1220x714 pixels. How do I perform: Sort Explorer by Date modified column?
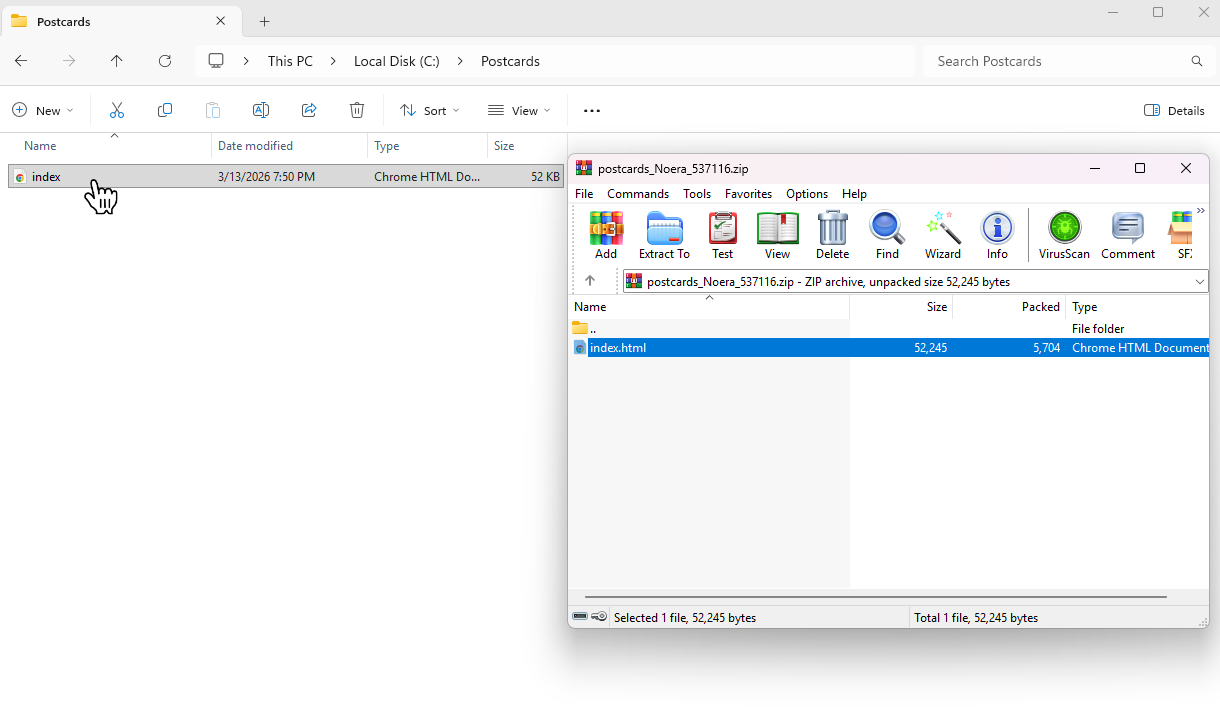click(x=289, y=146)
